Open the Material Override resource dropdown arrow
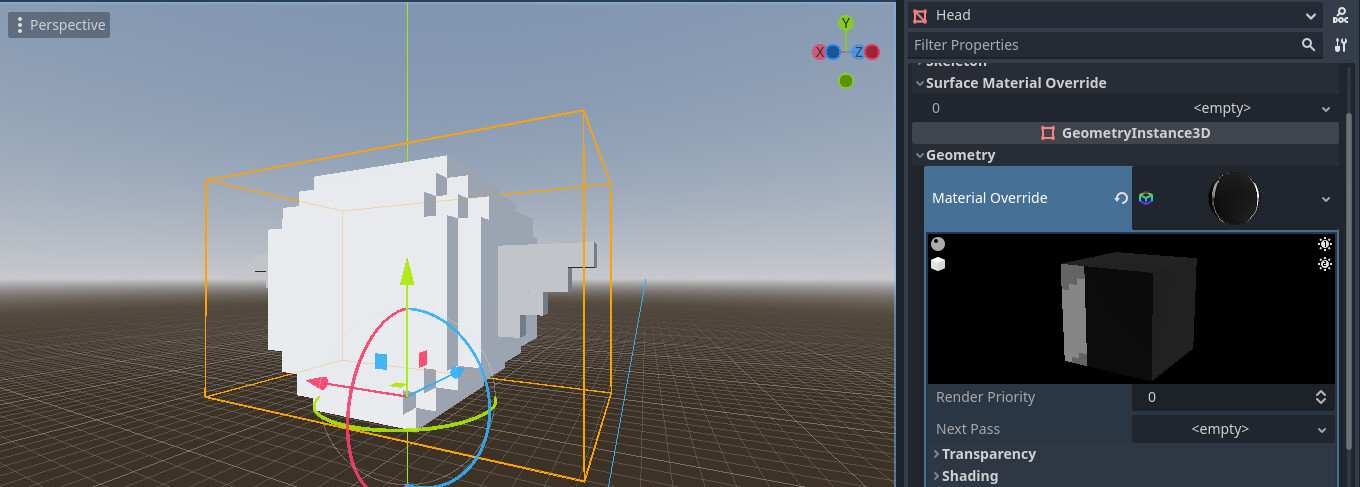This screenshot has height=487, width=1360. tap(1326, 199)
